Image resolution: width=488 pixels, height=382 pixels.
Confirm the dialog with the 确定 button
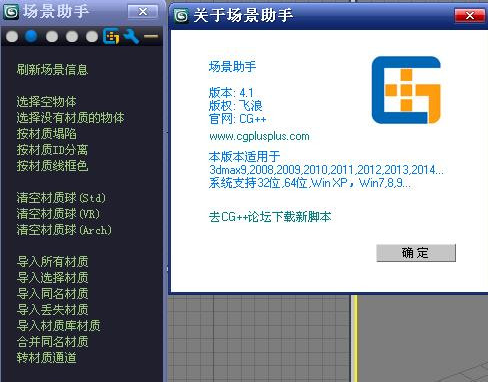click(416, 253)
